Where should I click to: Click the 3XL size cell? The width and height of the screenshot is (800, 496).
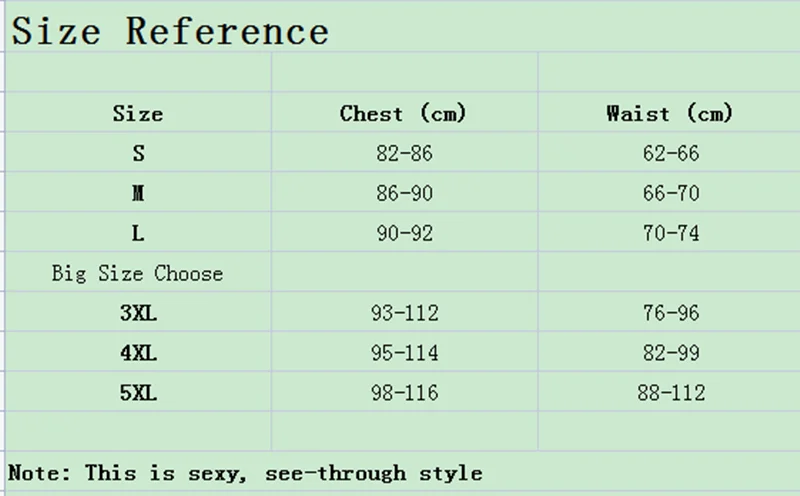click(138, 314)
